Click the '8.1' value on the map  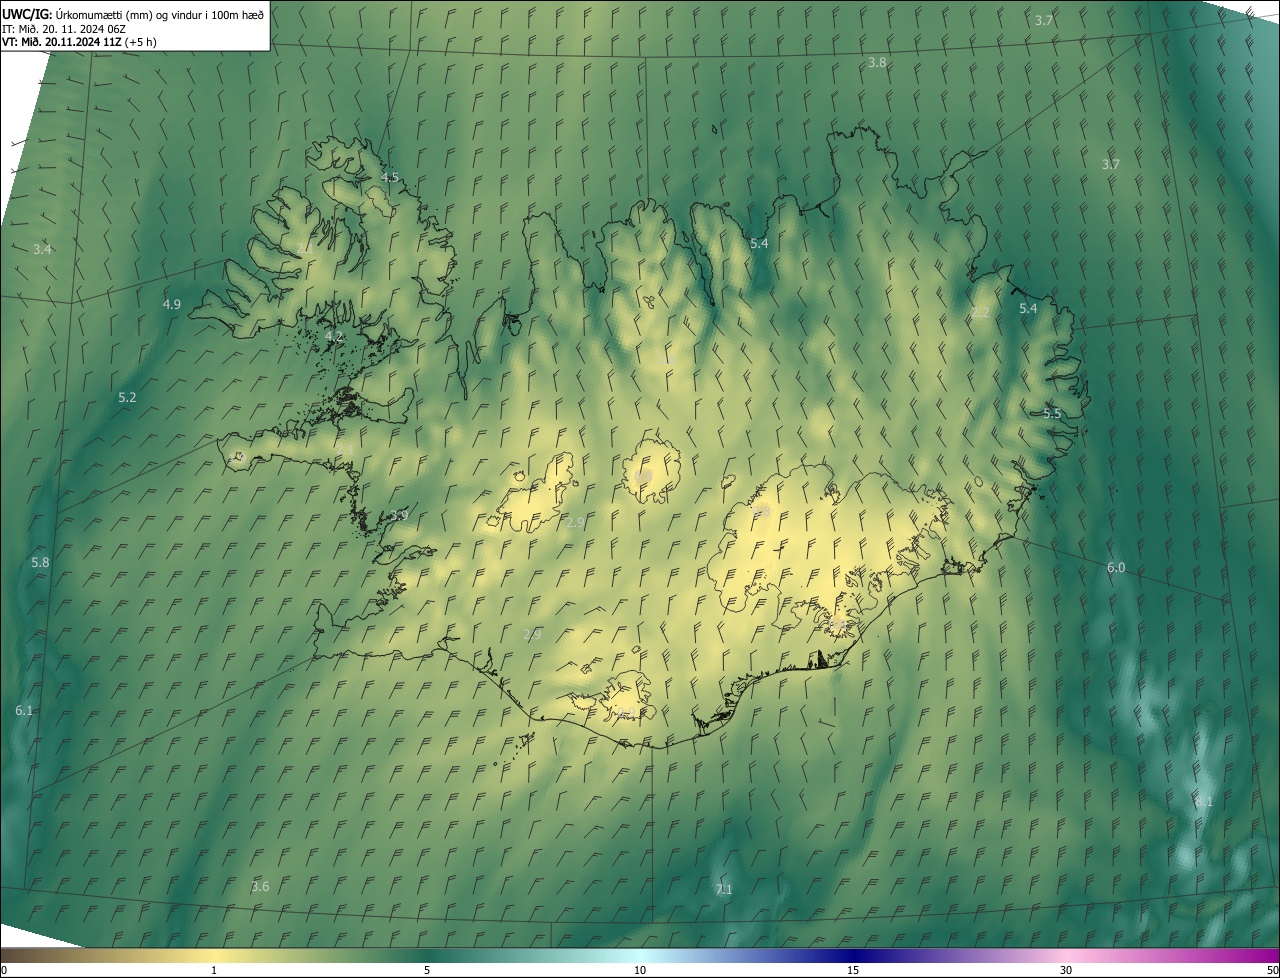(x=1204, y=801)
